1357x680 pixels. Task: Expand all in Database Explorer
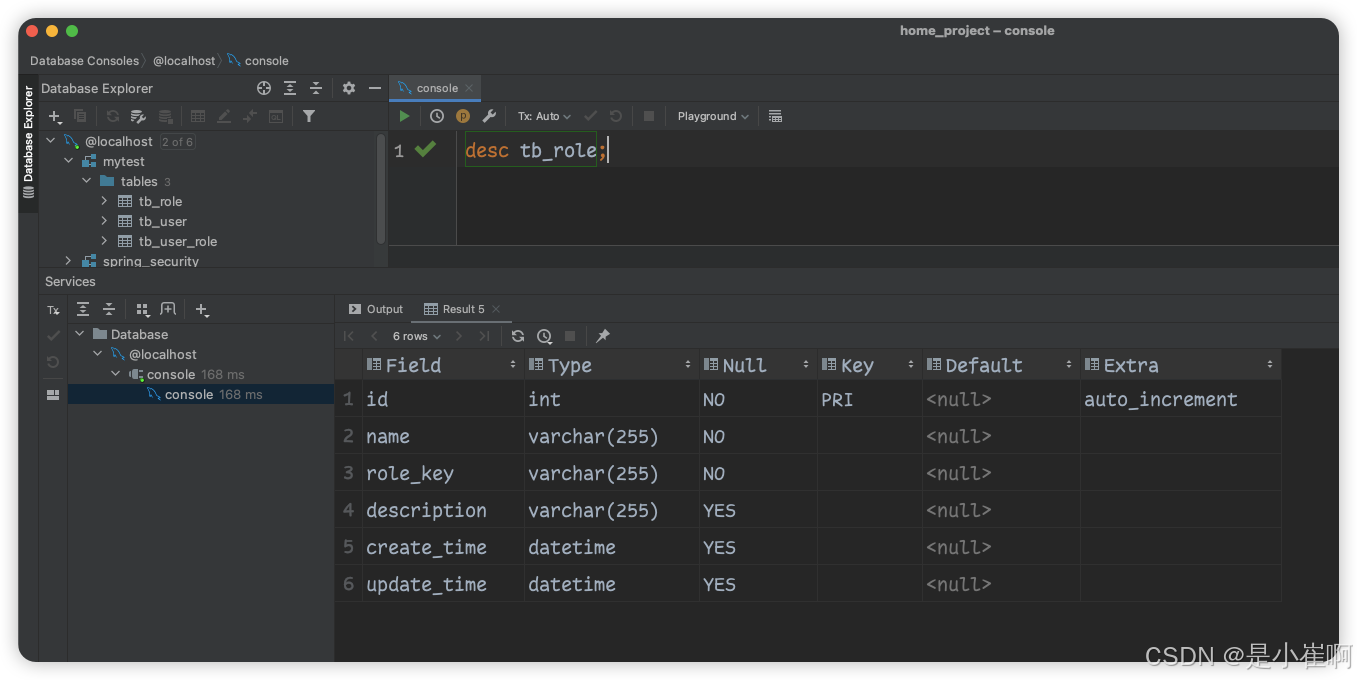(290, 88)
